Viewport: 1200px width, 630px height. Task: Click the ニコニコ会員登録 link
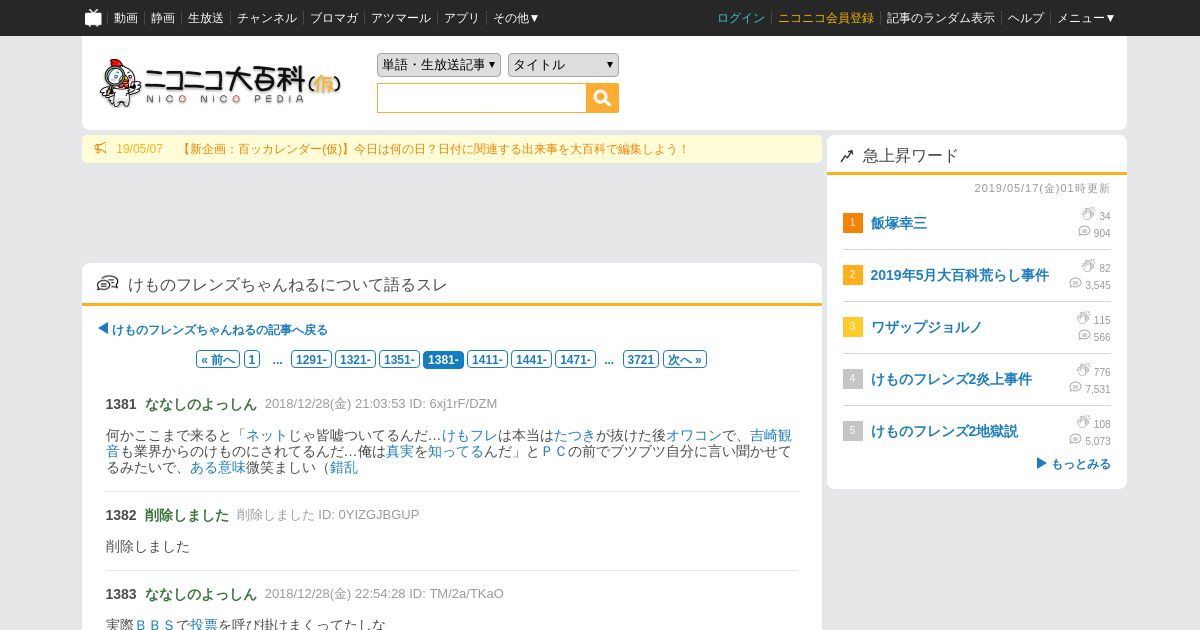(826, 18)
